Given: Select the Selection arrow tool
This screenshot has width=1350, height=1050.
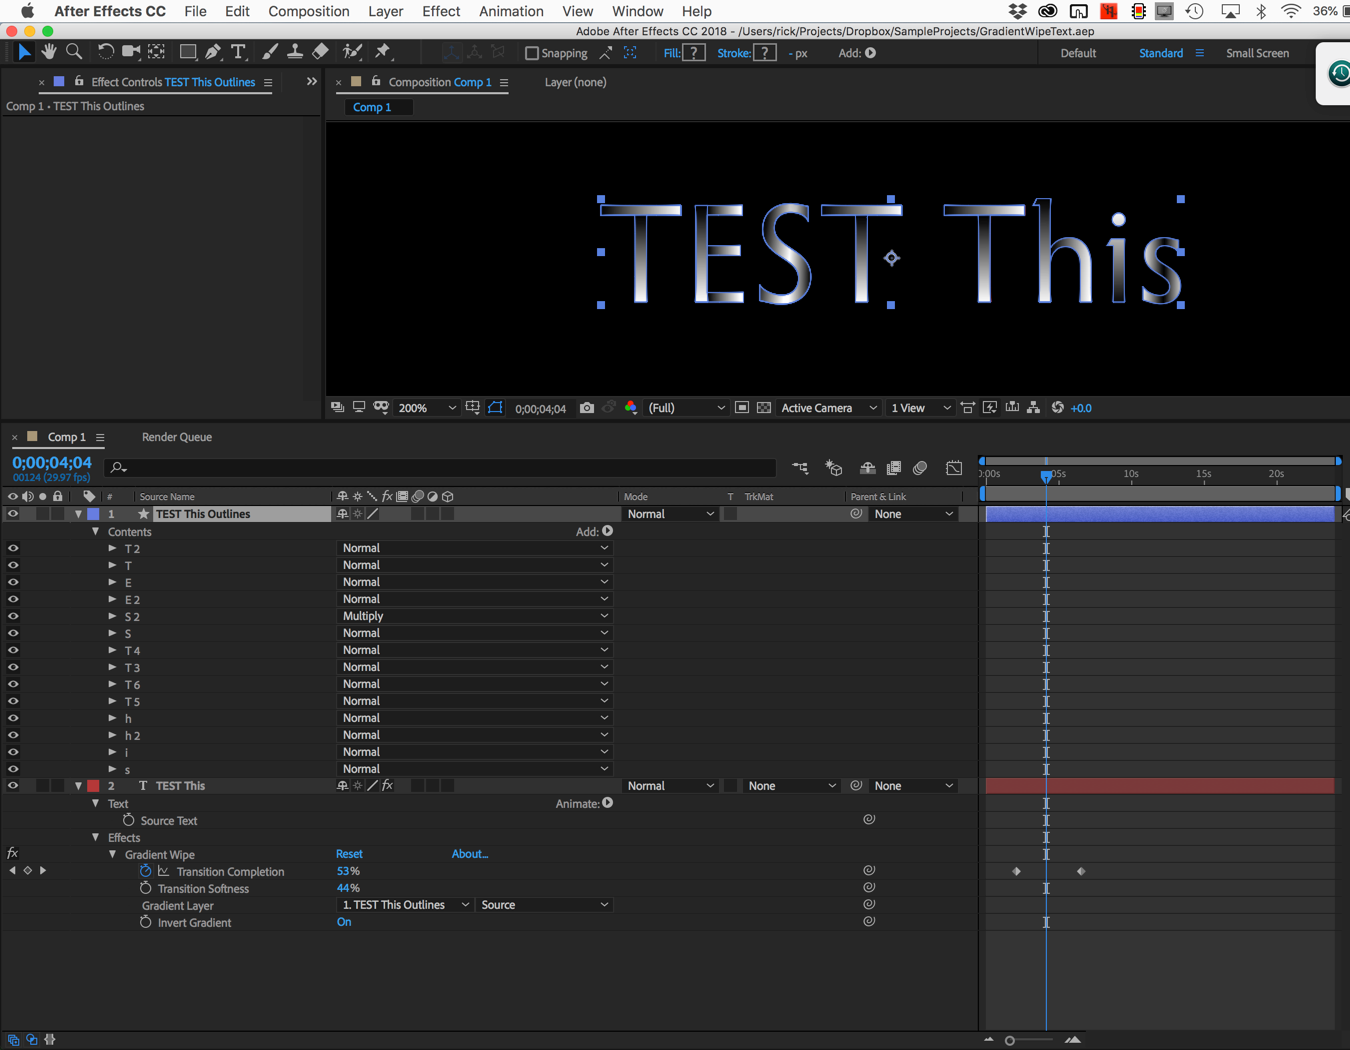Looking at the screenshot, I should (24, 52).
